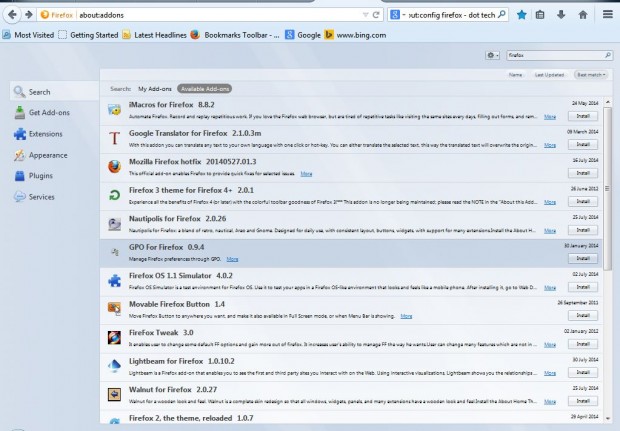Show My Add-ons search results
The image size is (620, 431).
[155, 89]
